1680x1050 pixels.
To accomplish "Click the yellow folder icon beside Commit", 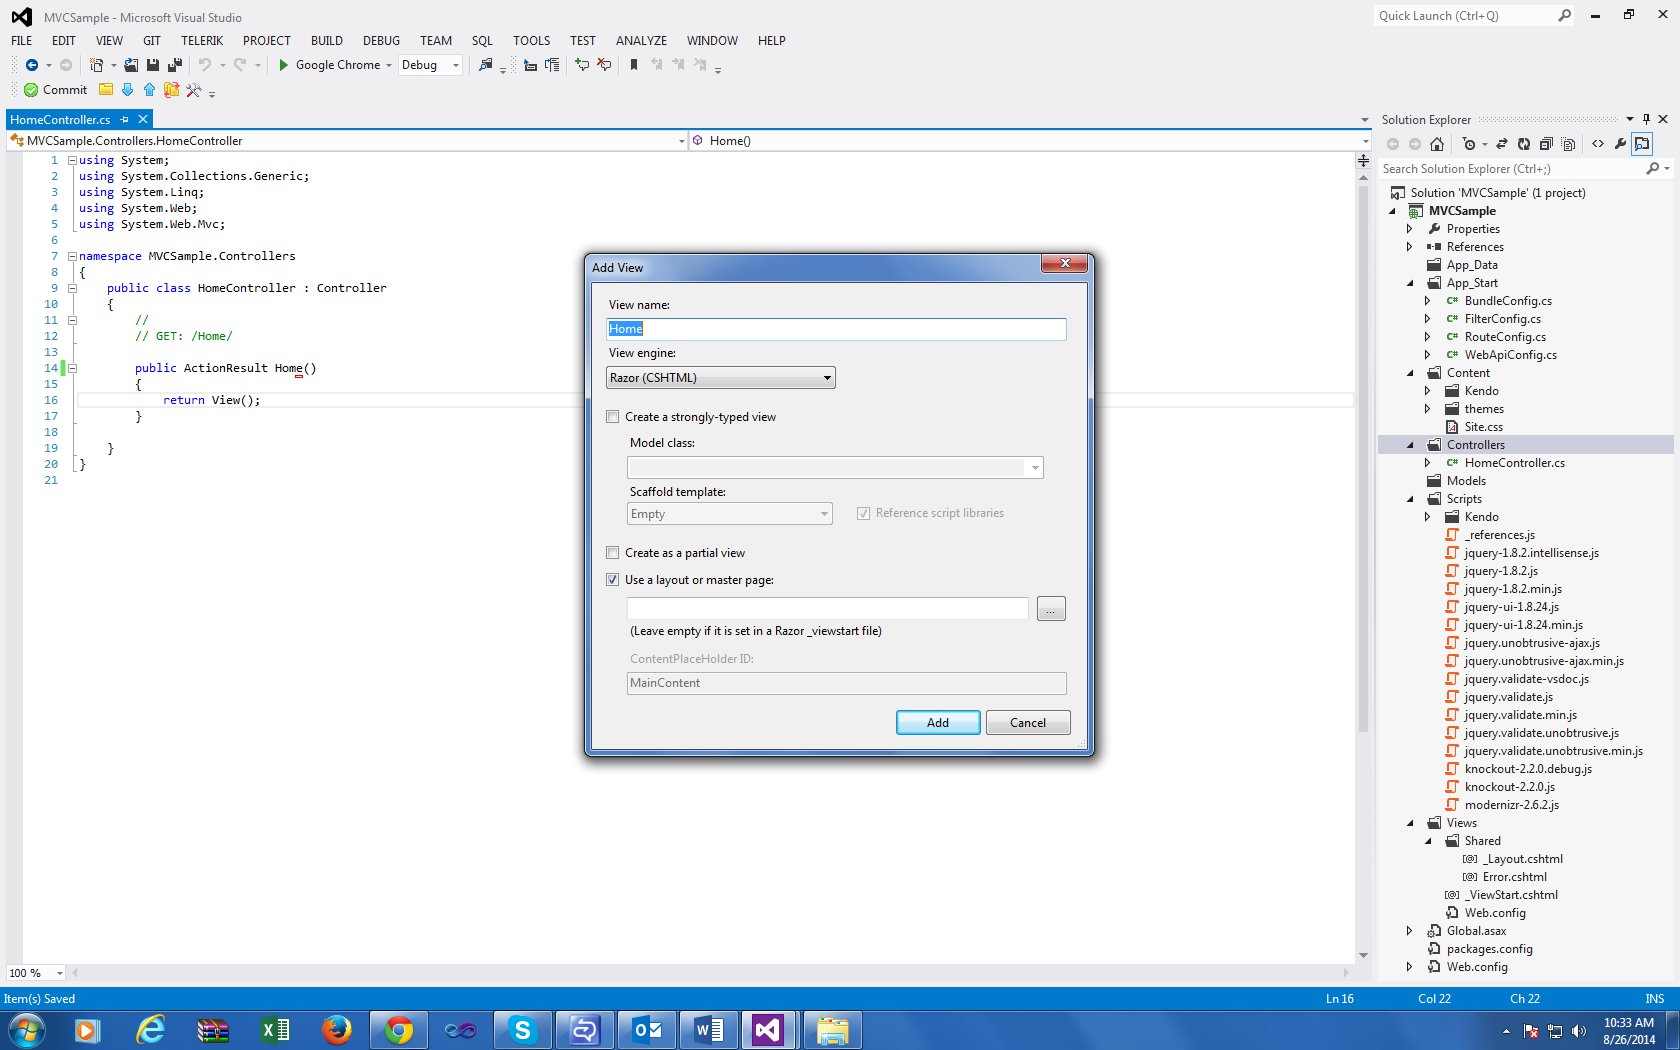I will coord(106,90).
